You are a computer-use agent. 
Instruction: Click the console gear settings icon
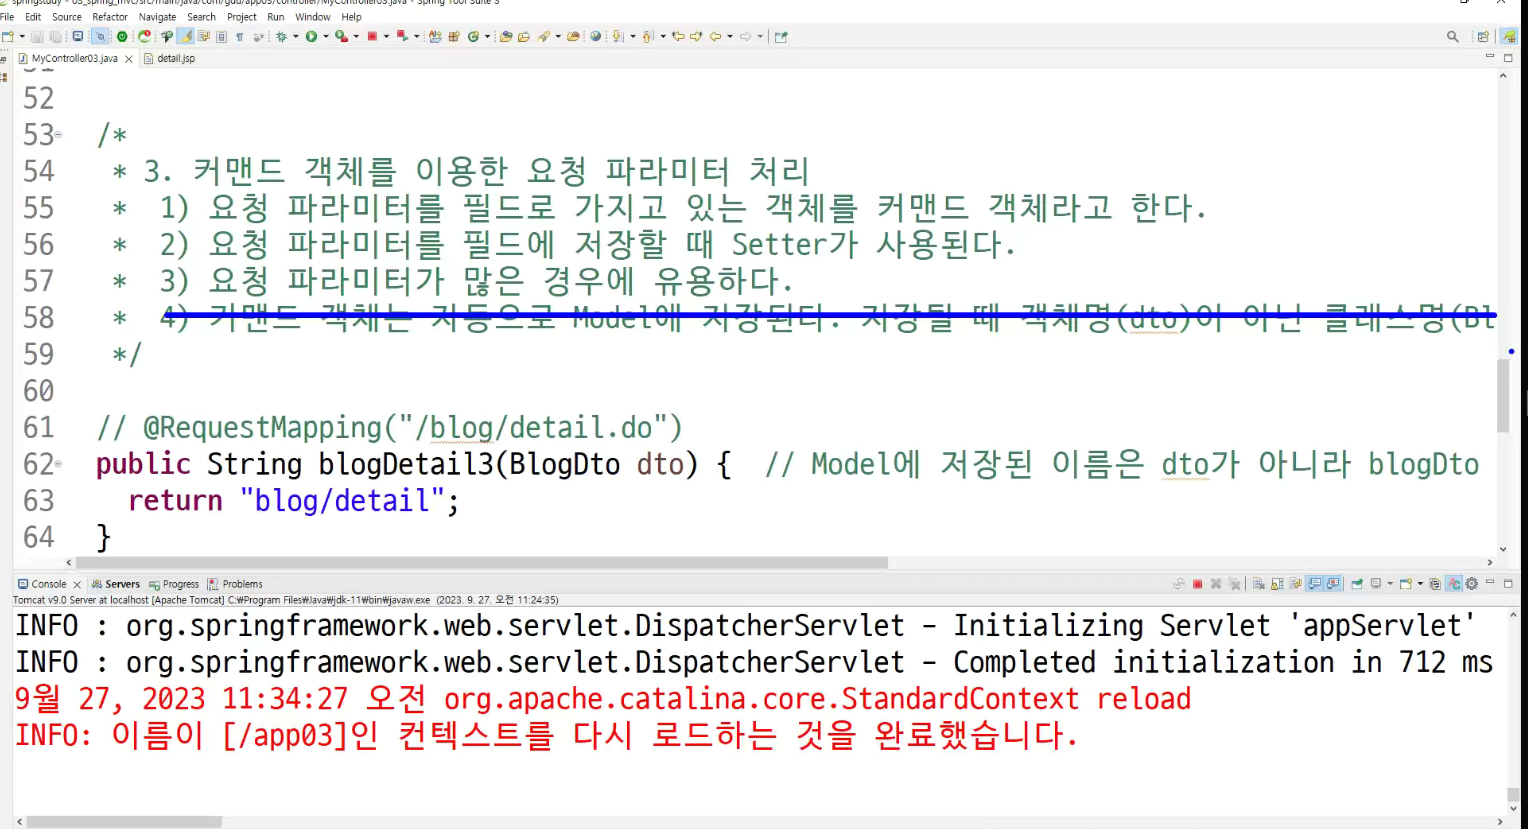(1471, 584)
